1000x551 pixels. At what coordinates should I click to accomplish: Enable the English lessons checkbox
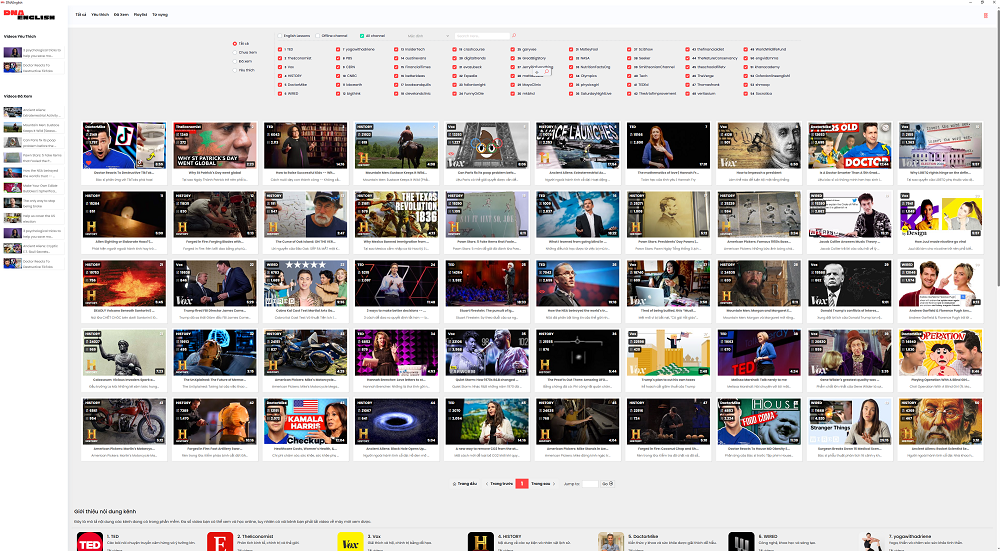[280, 35]
